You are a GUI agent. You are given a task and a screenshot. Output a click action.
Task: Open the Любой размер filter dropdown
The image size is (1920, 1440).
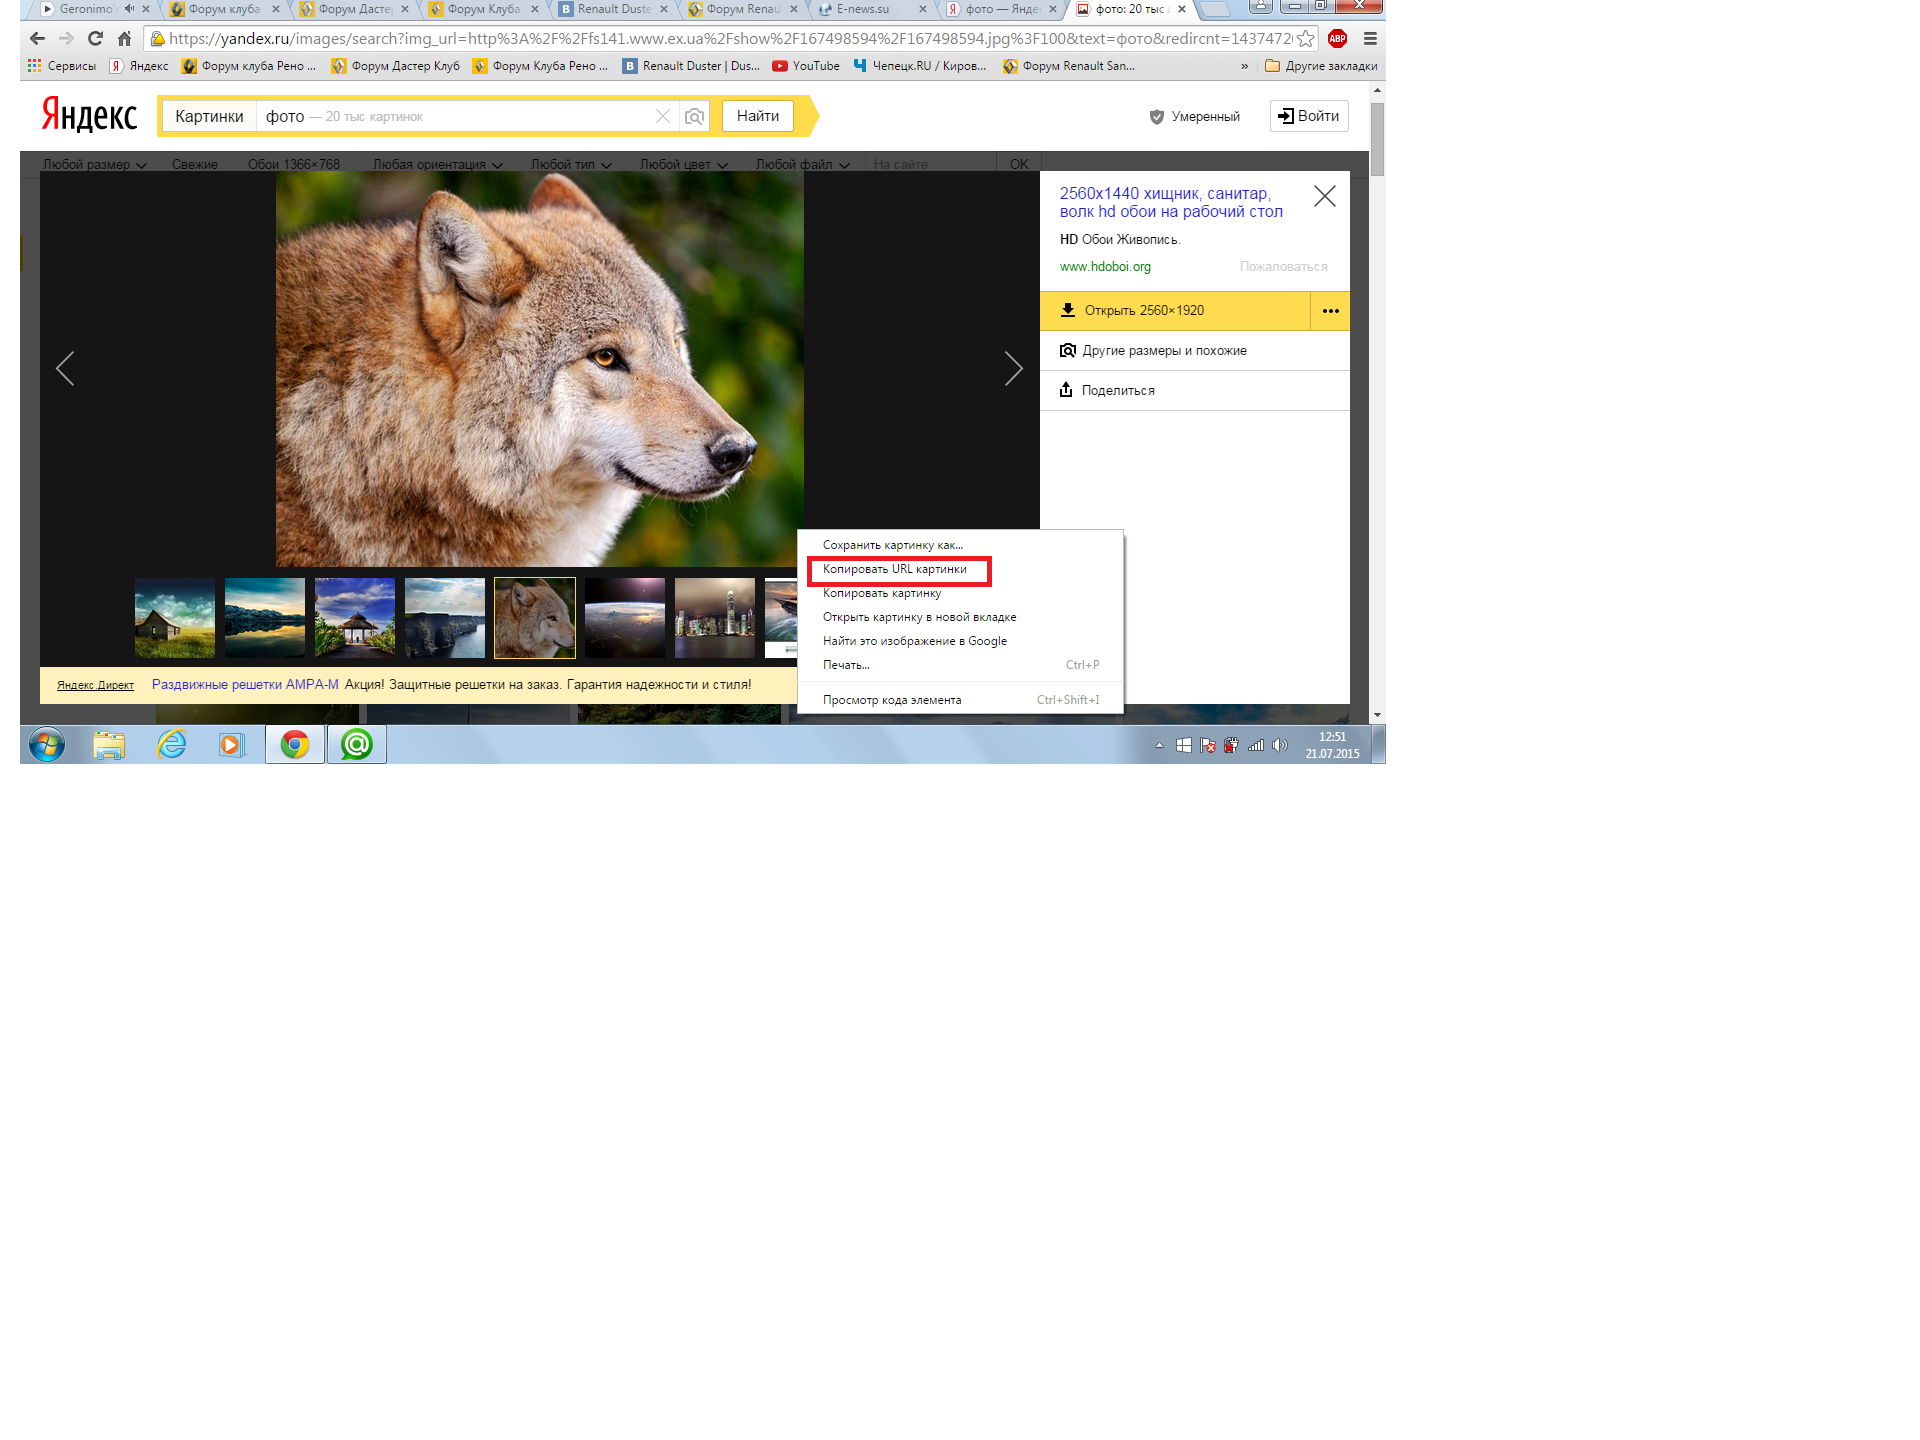click(94, 164)
